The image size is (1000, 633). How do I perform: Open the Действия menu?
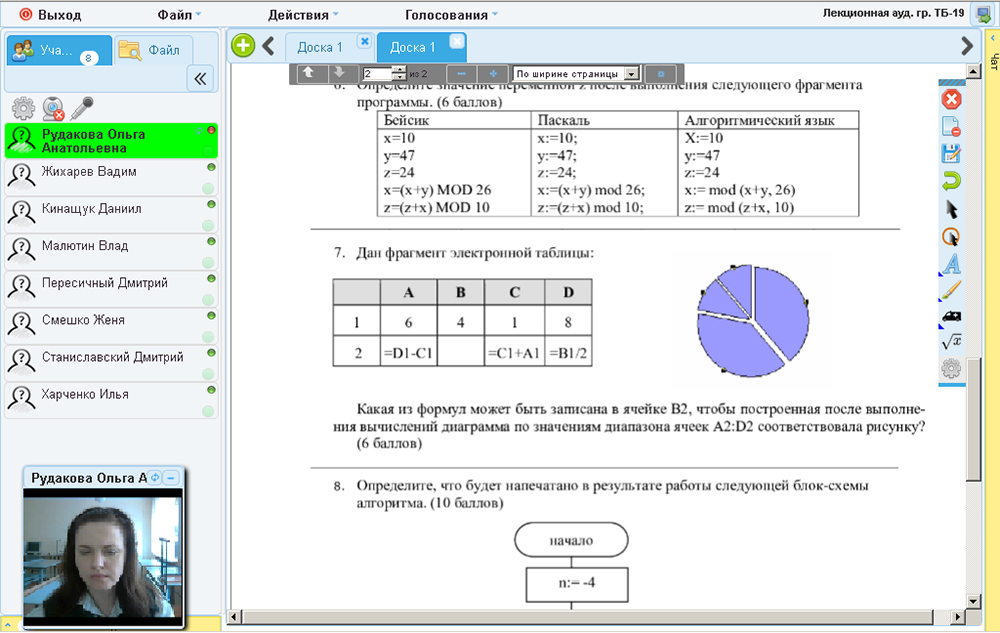point(303,15)
